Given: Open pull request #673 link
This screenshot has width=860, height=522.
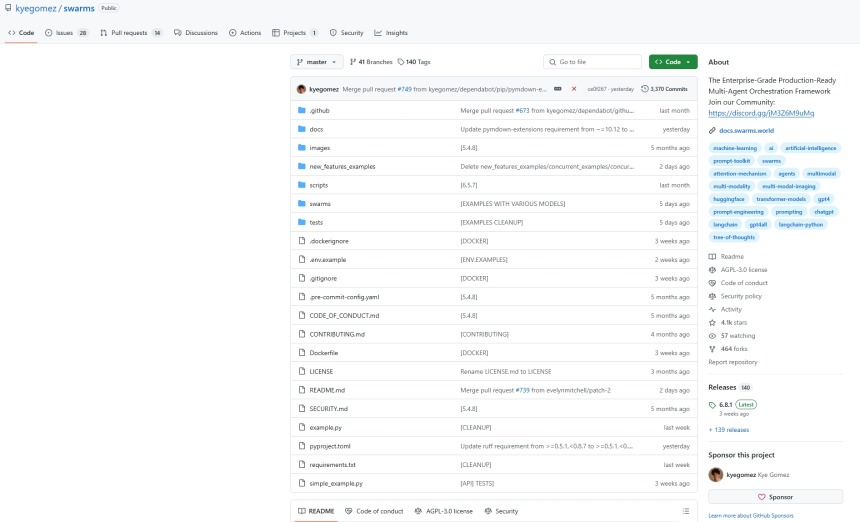Looking at the screenshot, I should pos(522,111).
